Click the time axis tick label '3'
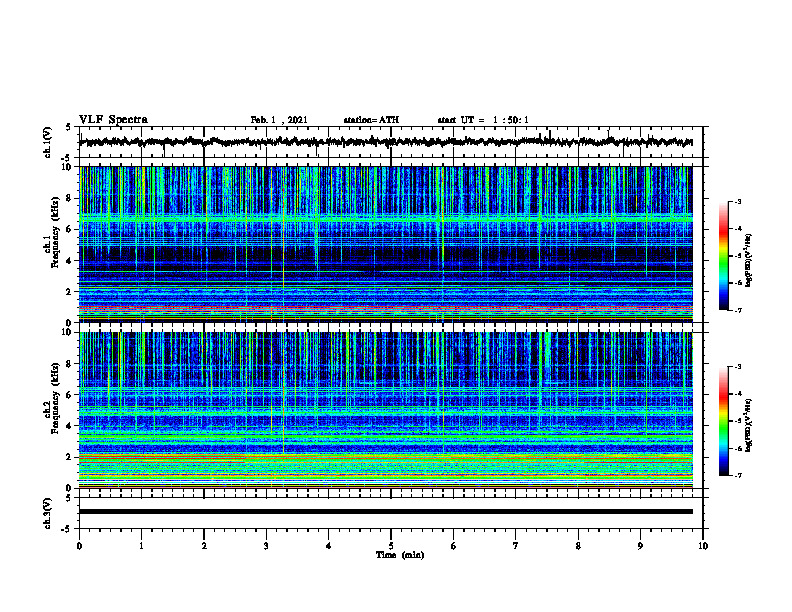The image size is (792, 612). point(266,546)
